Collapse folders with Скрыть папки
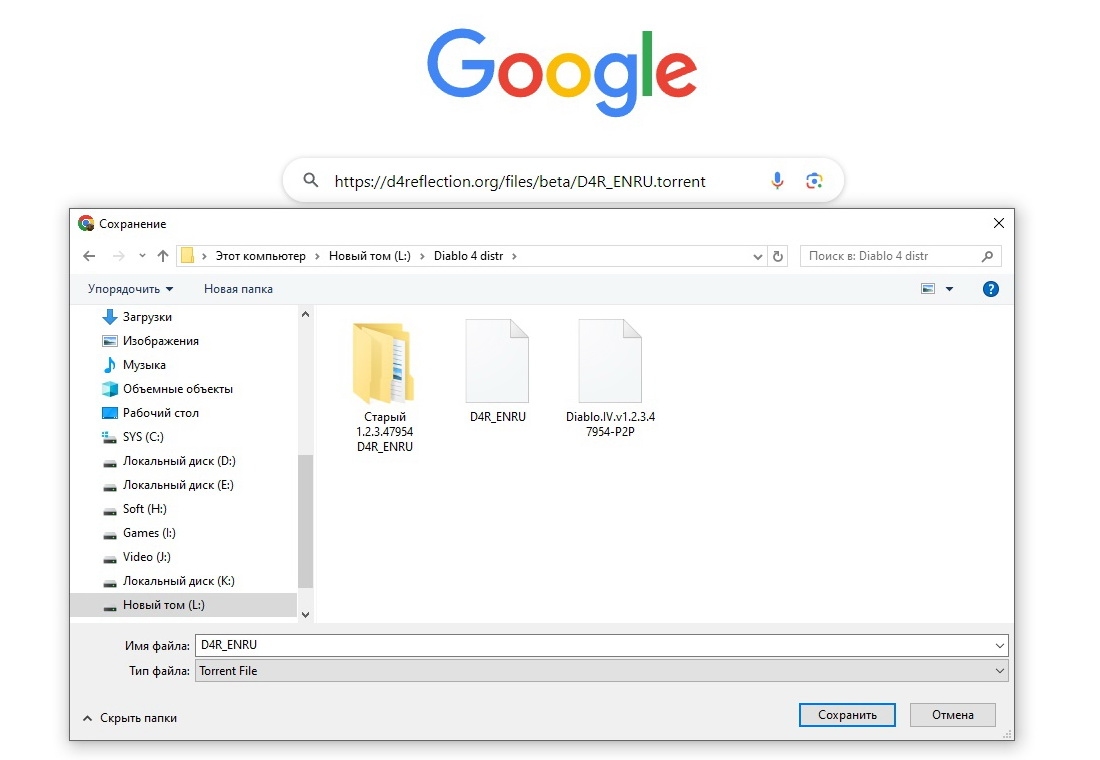1100x760 pixels. click(129, 718)
